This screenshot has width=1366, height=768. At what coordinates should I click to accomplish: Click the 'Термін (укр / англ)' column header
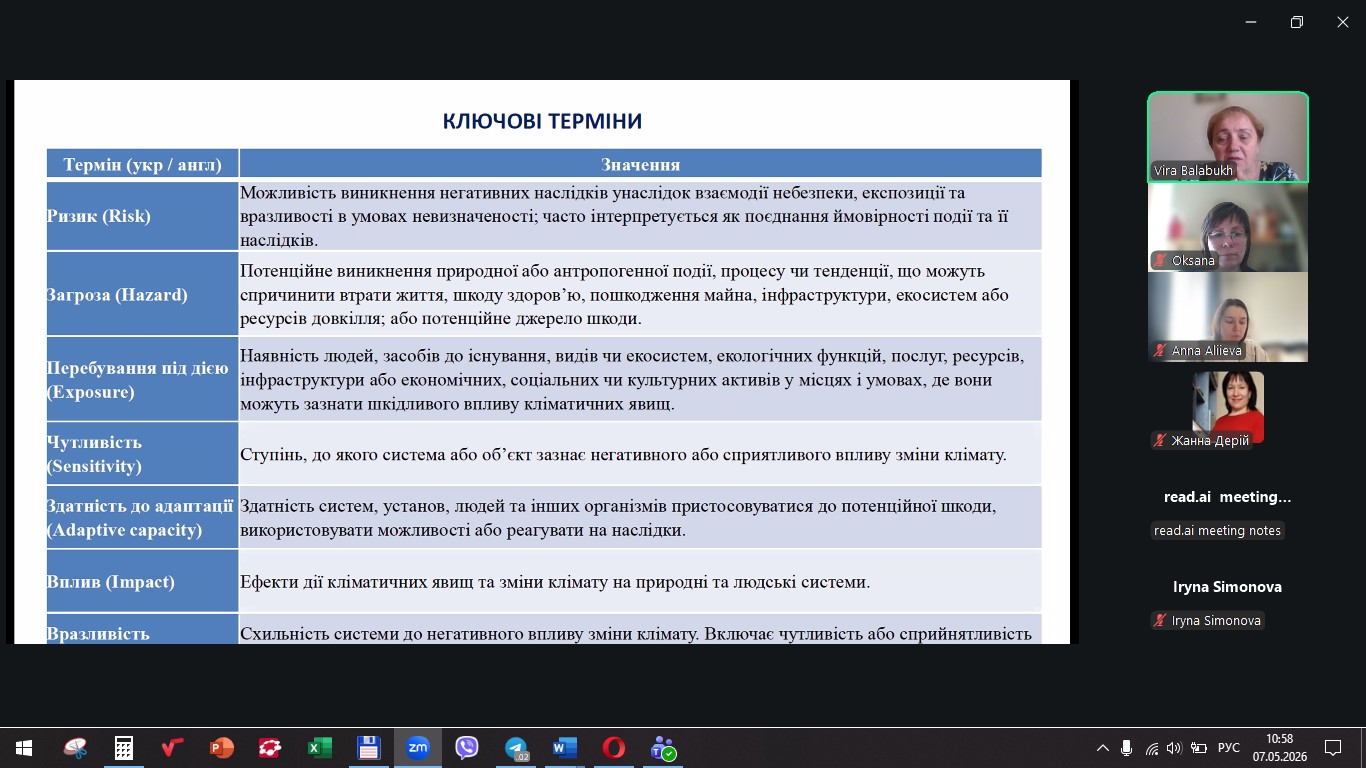(x=143, y=164)
